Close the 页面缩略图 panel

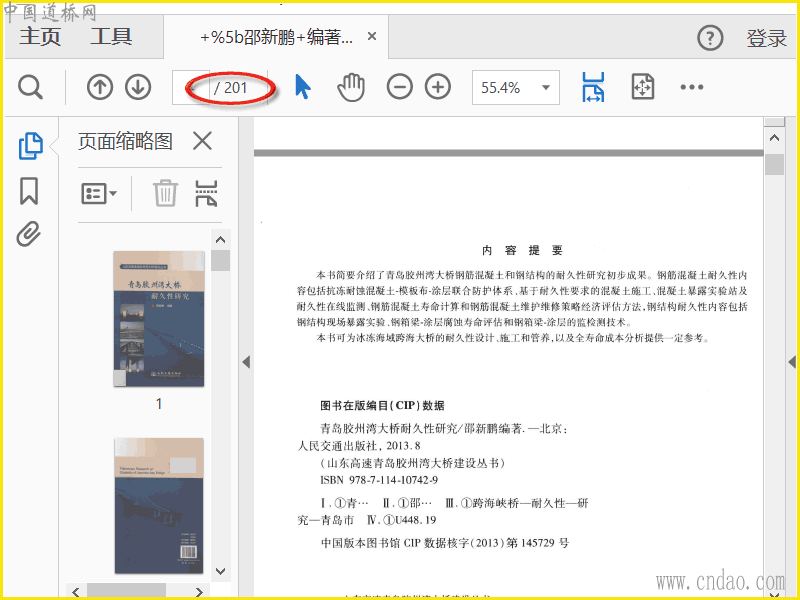pyautogui.click(x=203, y=141)
